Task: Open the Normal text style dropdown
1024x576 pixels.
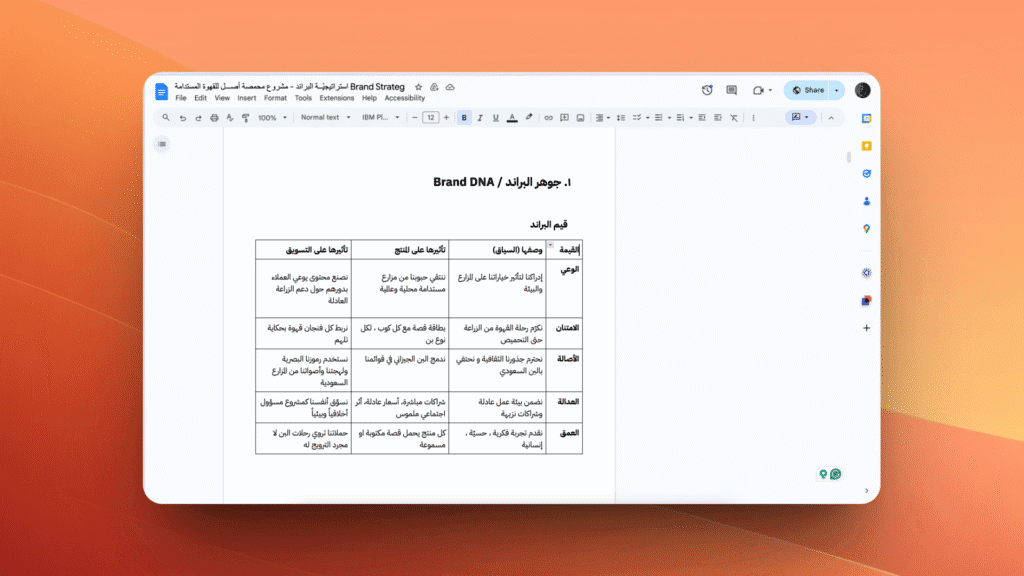Action: 325,118
